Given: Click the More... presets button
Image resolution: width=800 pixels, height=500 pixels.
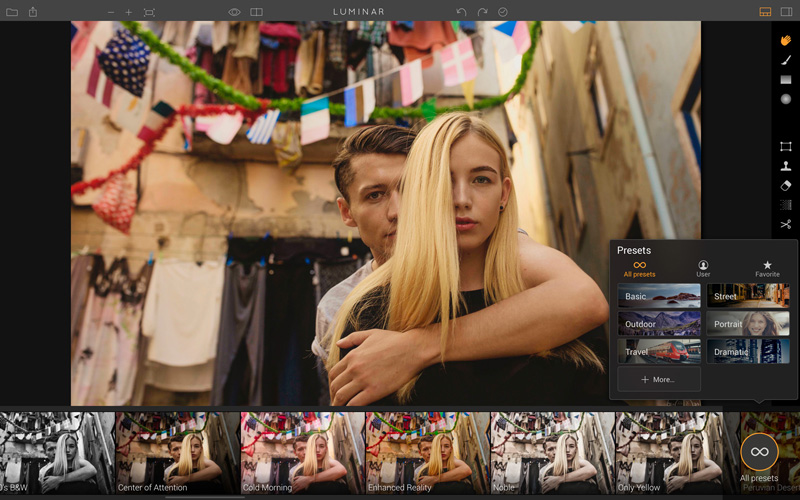Looking at the screenshot, I should point(659,379).
